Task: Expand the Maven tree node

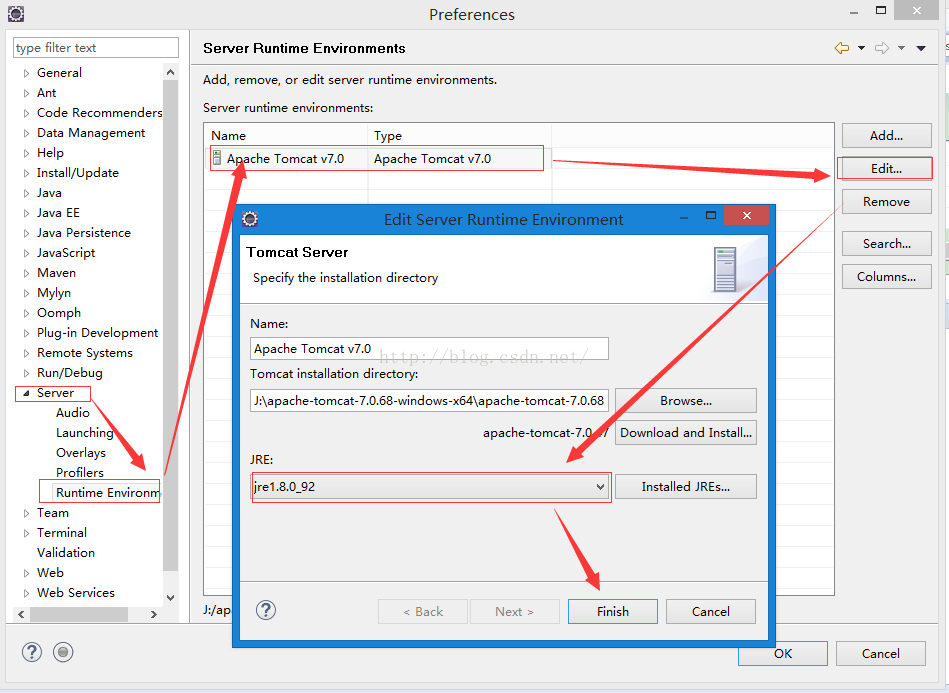Action: coord(26,273)
